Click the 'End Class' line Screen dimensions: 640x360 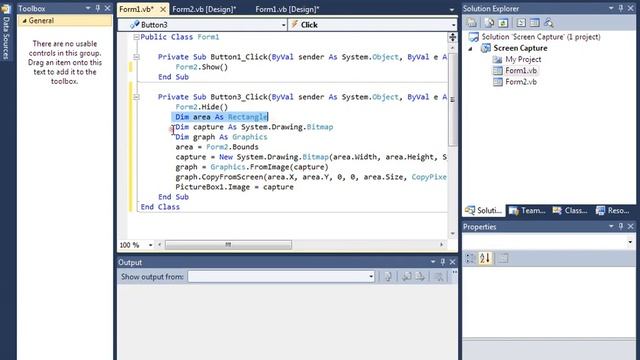click(160, 207)
